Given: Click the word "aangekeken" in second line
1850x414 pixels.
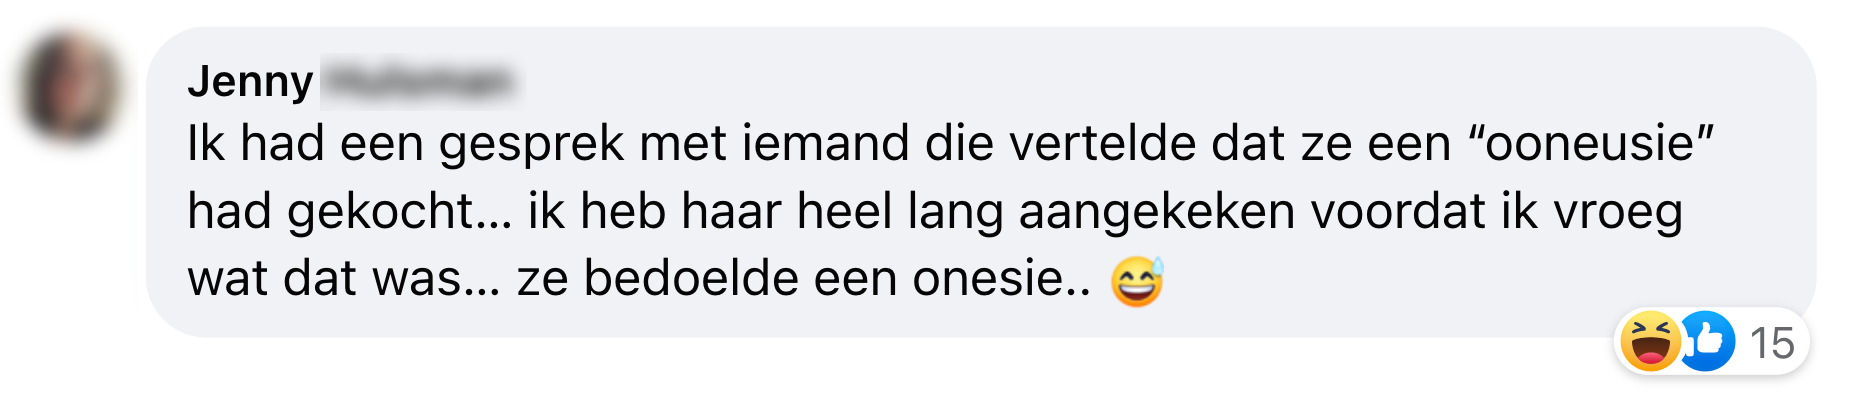Looking at the screenshot, I should pos(1157,212).
